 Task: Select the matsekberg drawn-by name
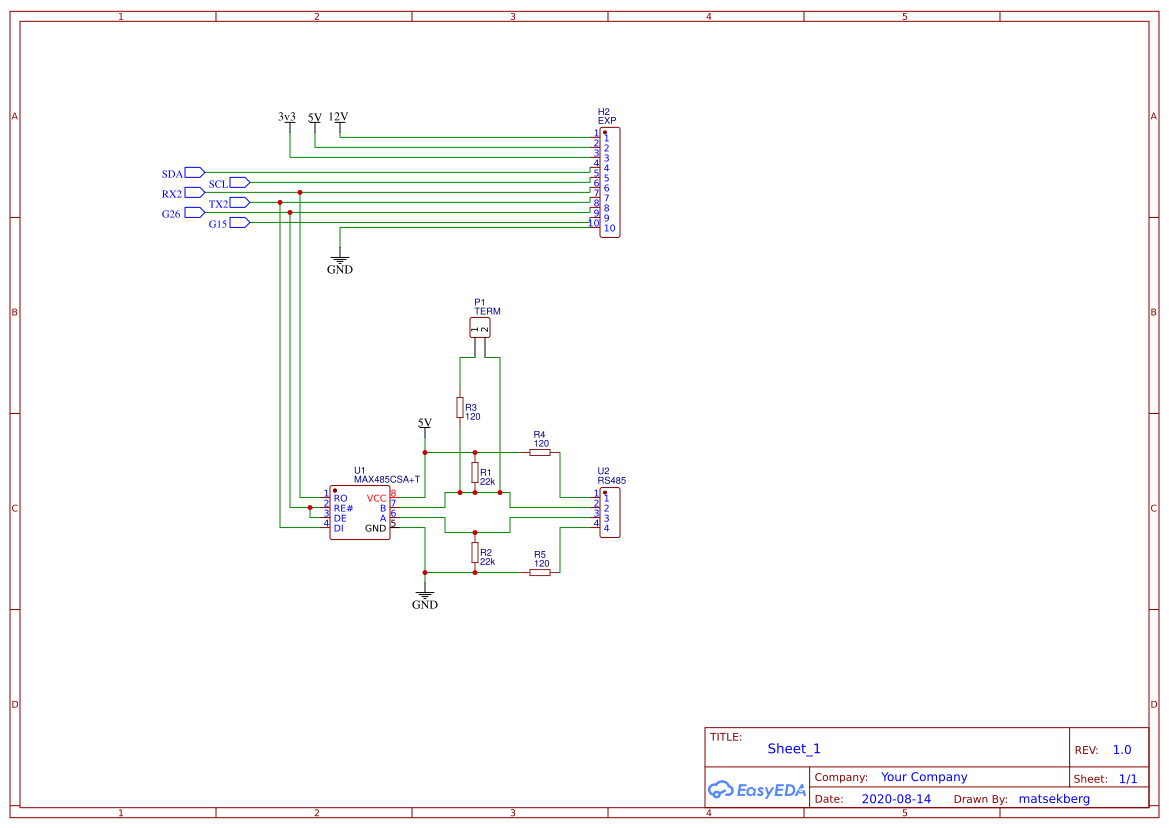coord(1054,798)
